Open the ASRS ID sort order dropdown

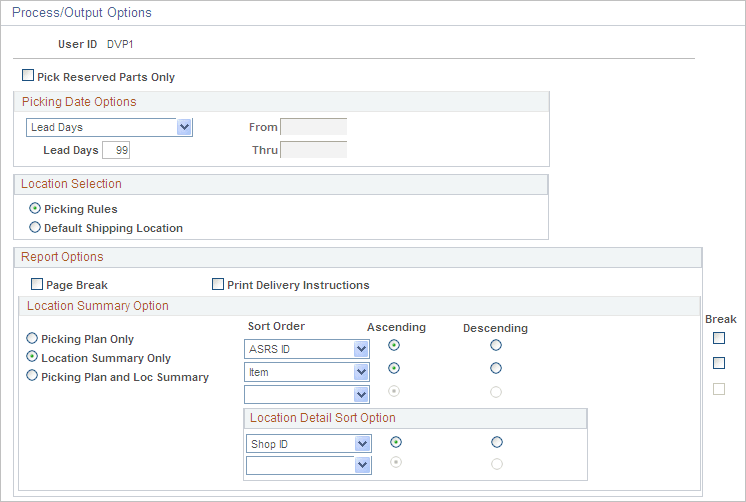(x=307, y=349)
